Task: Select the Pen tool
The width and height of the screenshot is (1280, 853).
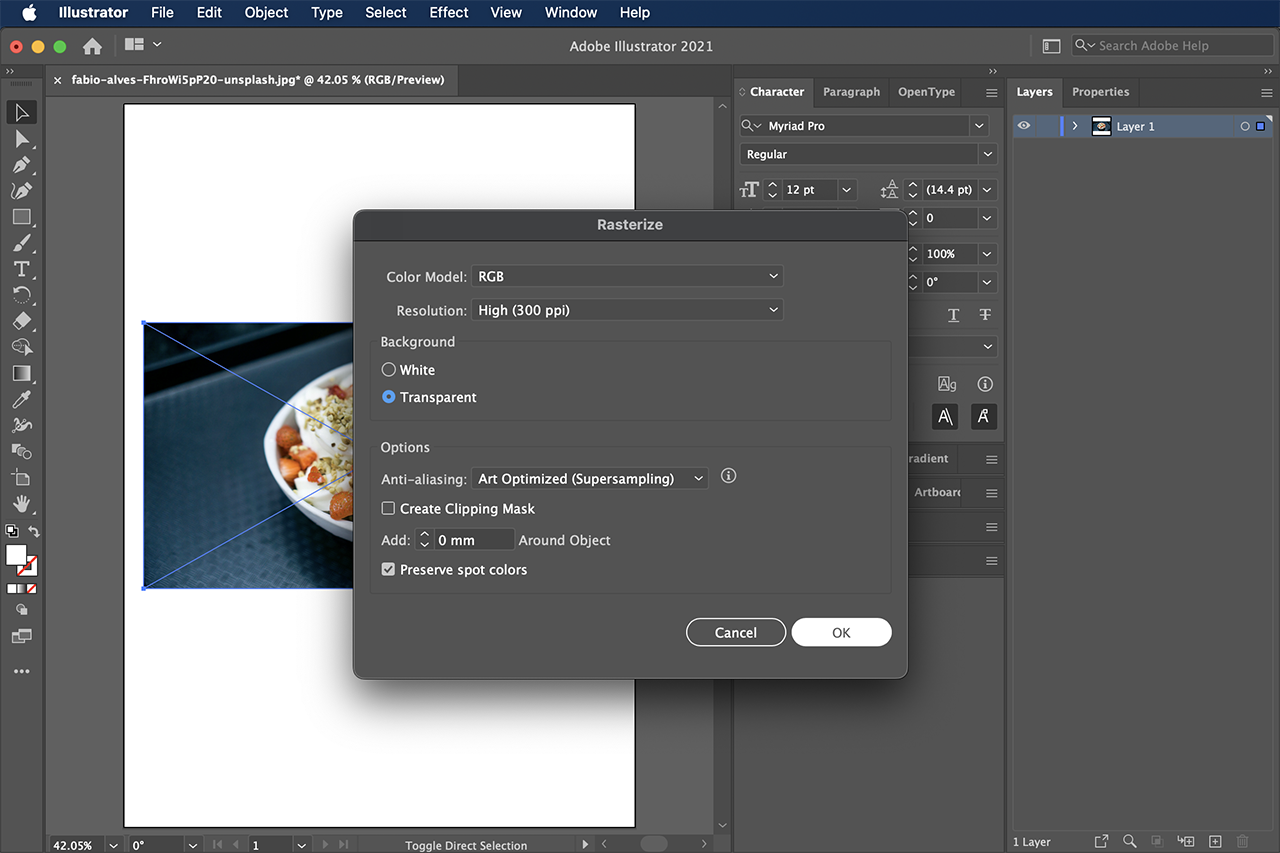Action: click(x=22, y=164)
